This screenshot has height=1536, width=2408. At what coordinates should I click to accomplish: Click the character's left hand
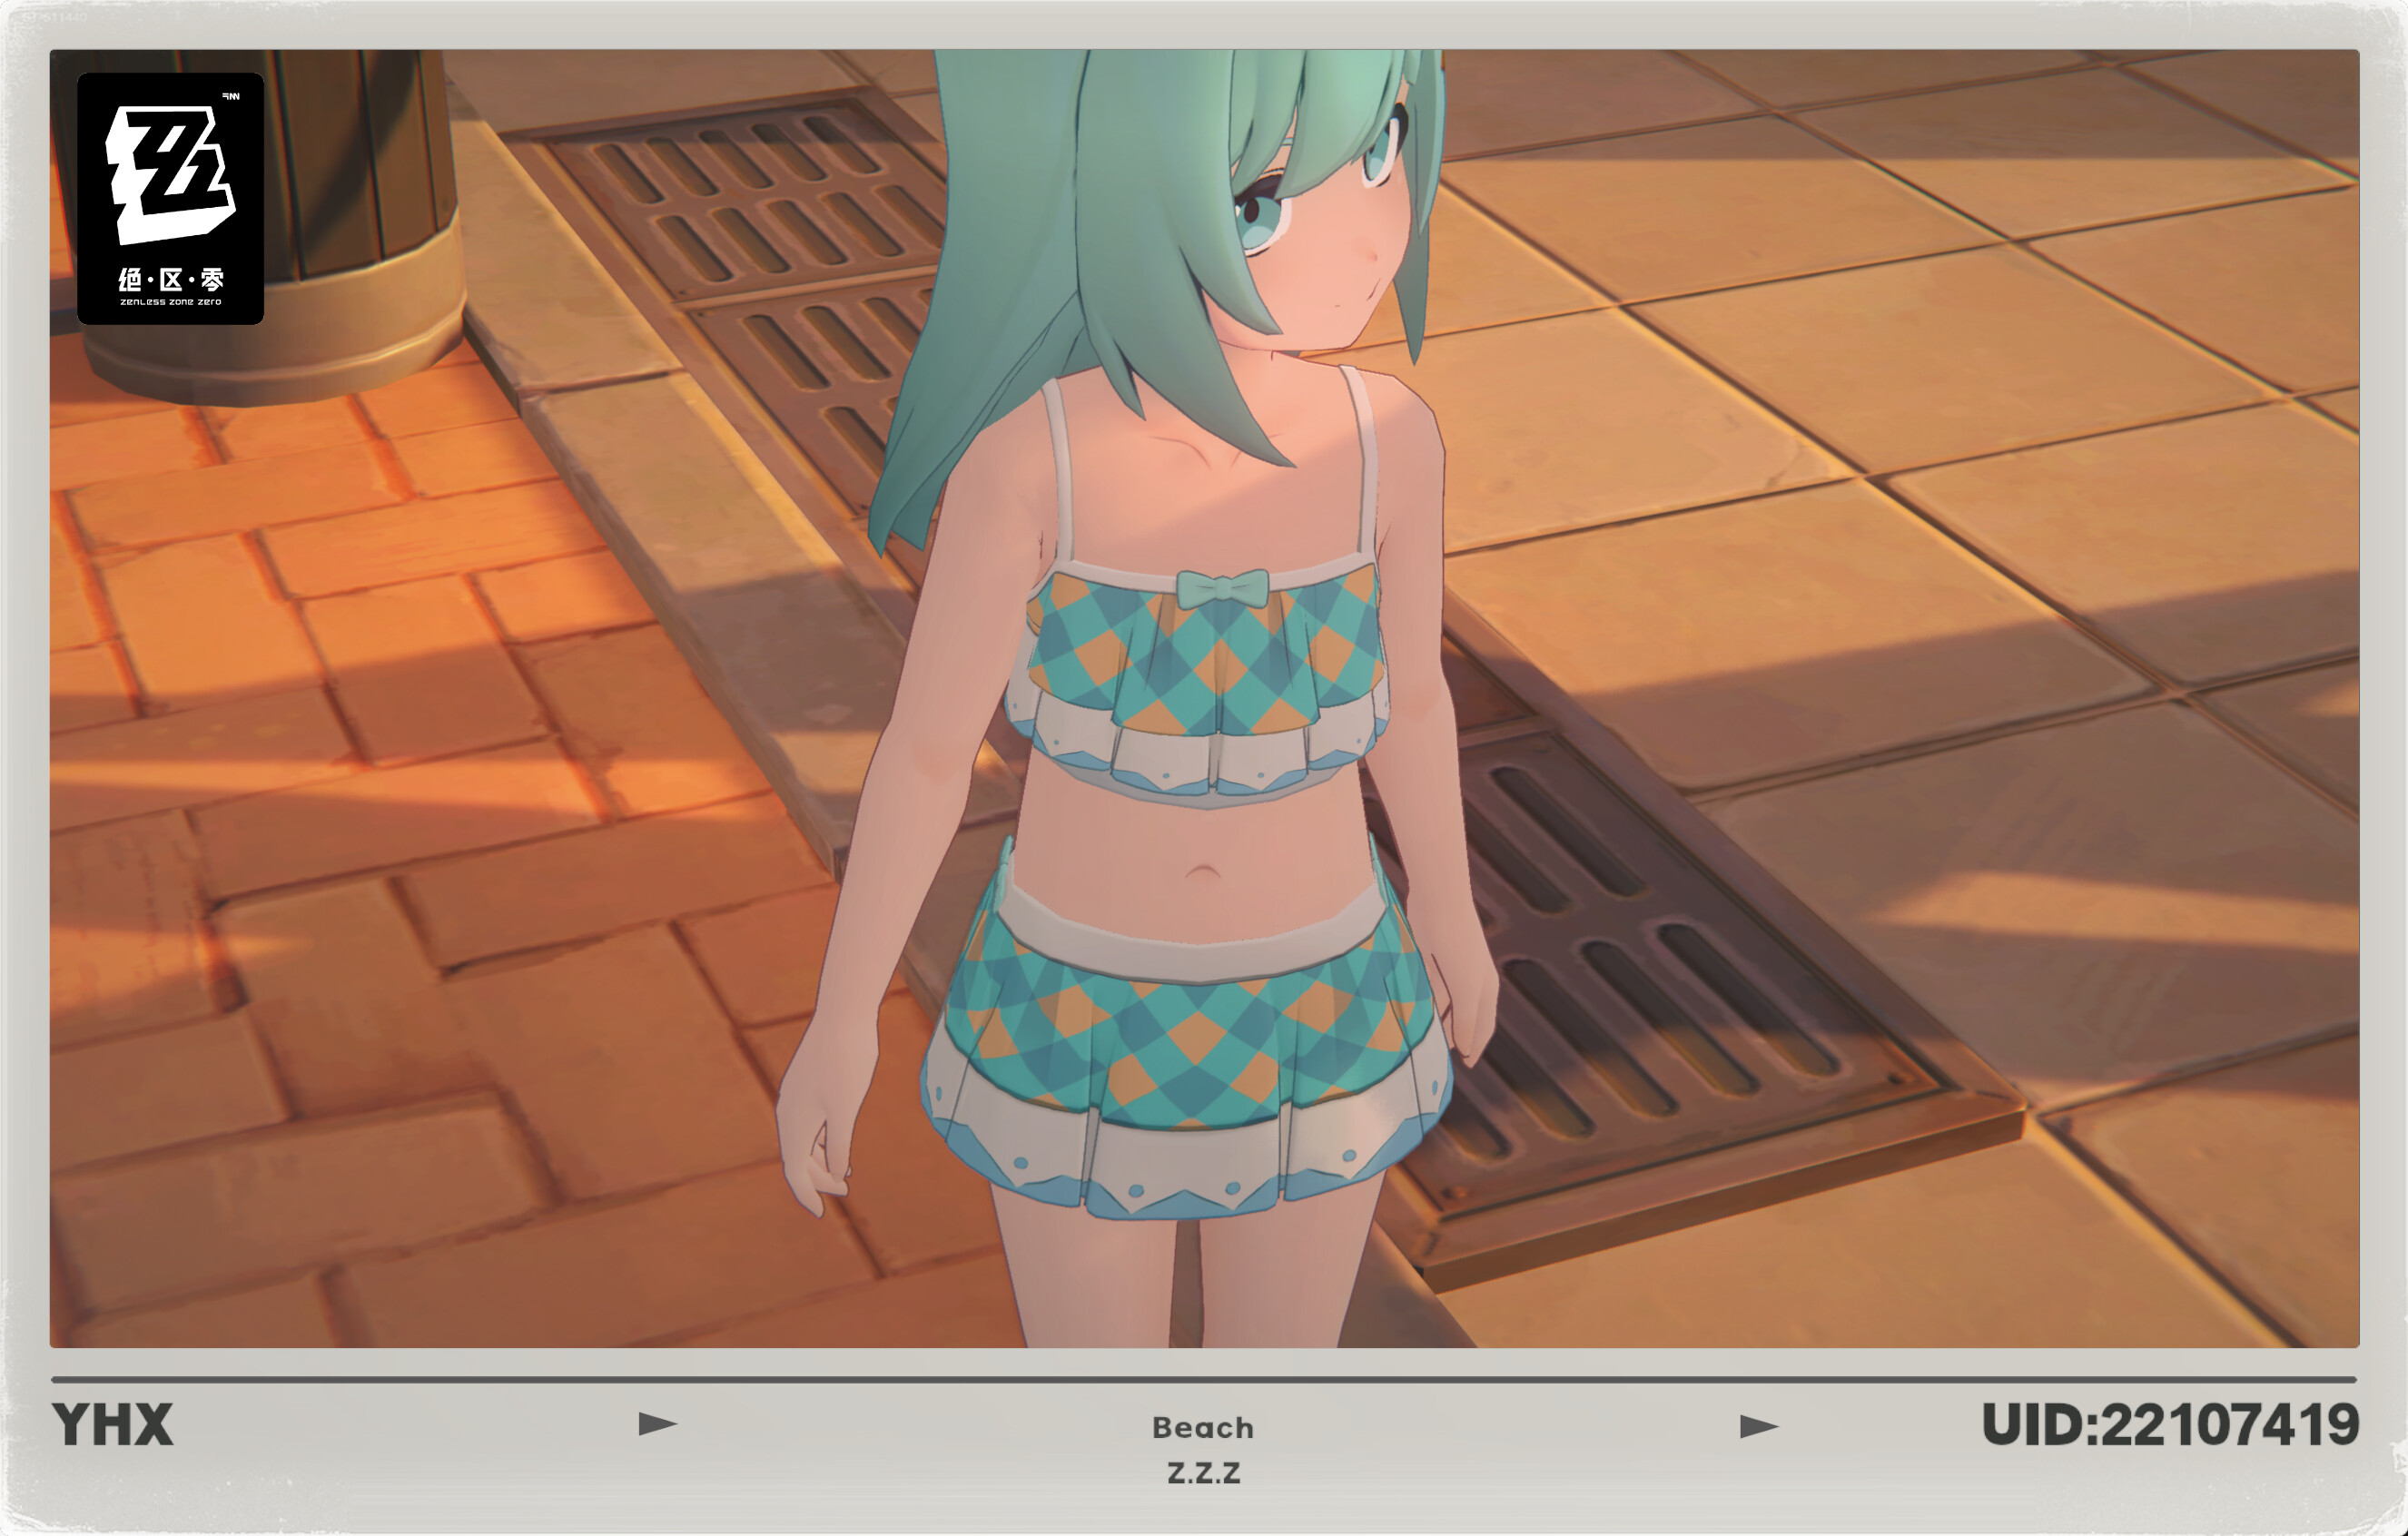pyautogui.click(x=815, y=1150)
